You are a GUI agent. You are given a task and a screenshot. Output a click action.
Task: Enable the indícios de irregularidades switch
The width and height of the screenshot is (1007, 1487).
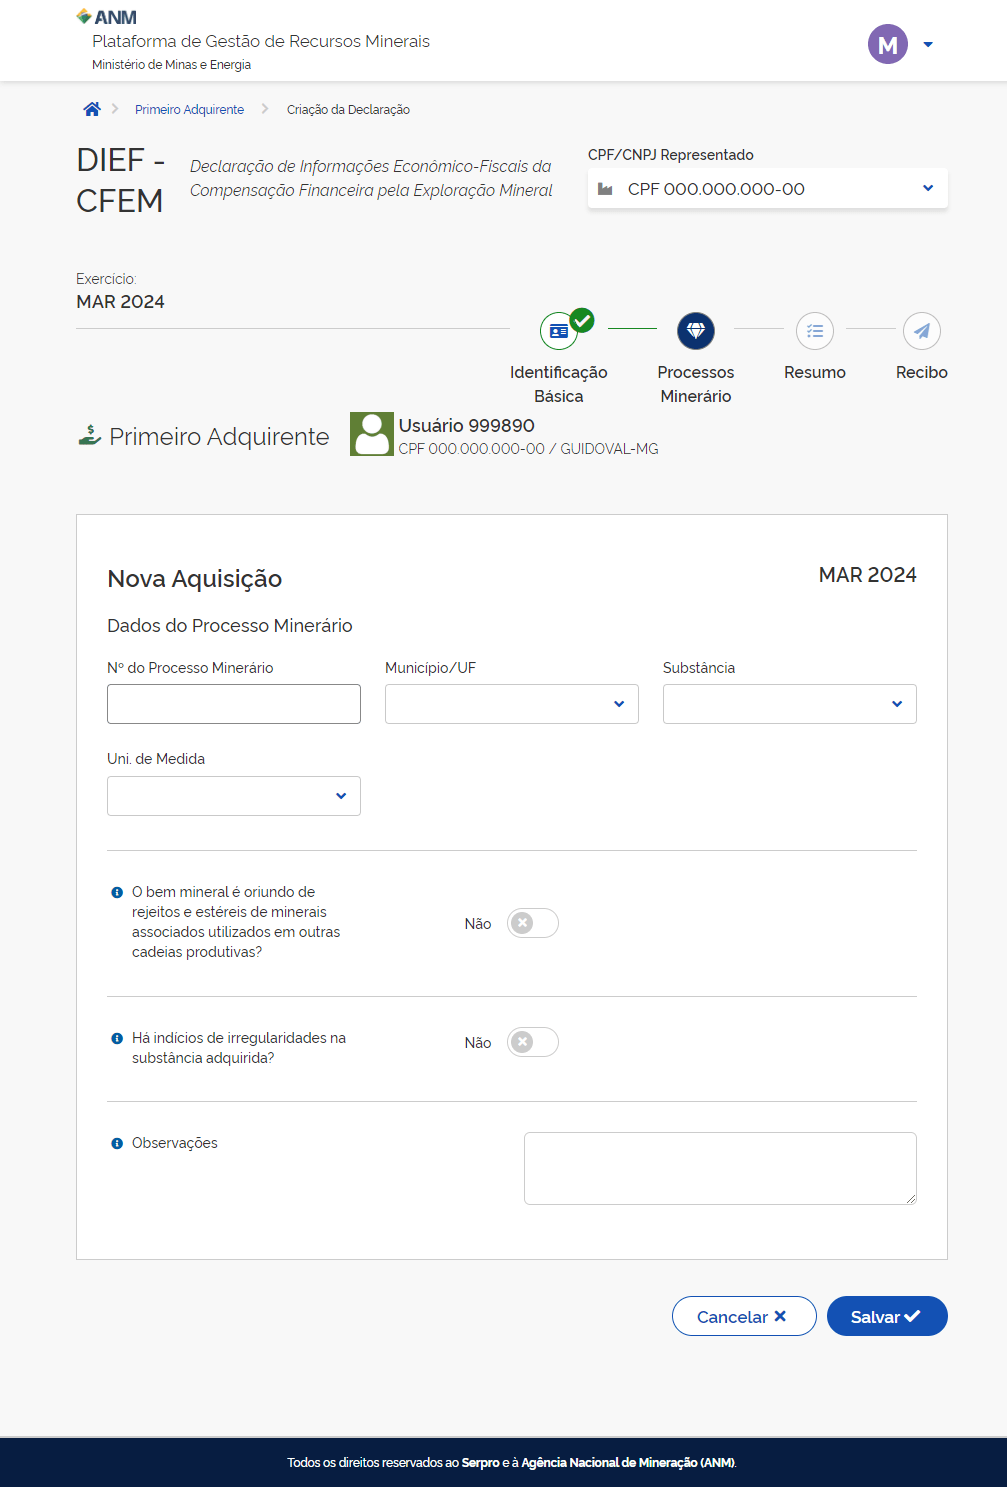click(532, 1042)
